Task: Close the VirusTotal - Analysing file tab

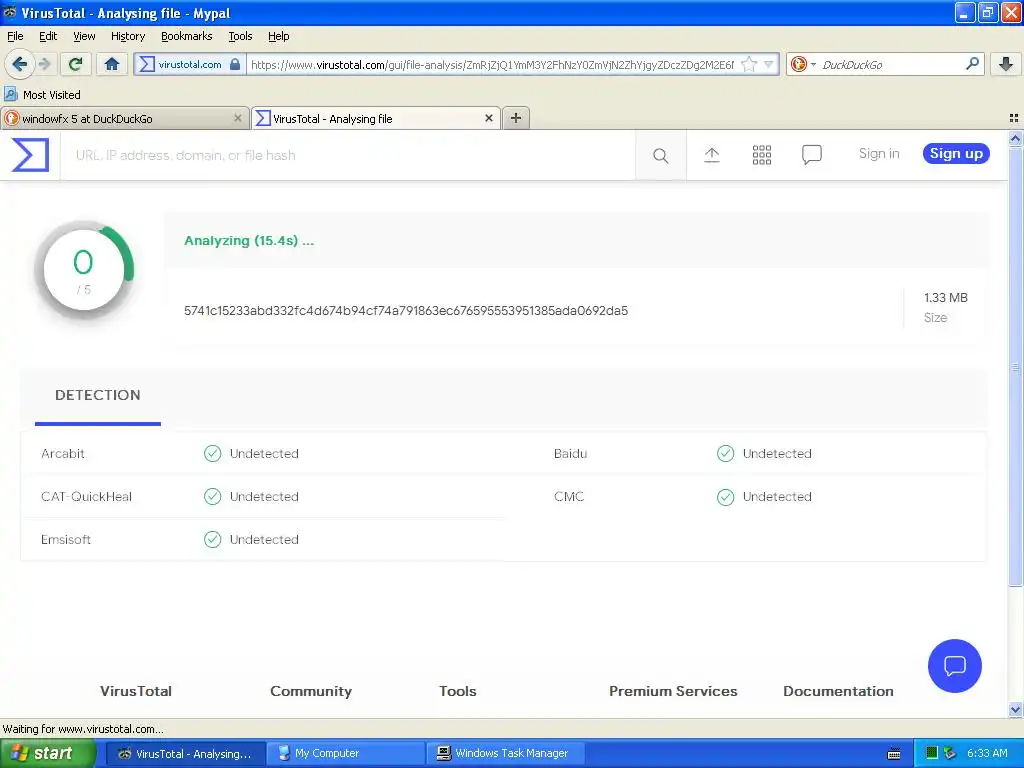Action: tap(488, 118)
